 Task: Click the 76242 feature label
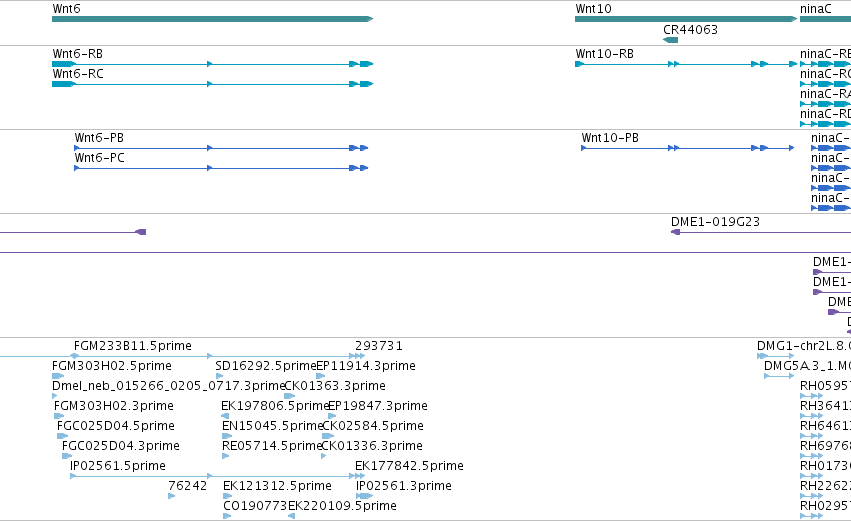pos(187,486)
